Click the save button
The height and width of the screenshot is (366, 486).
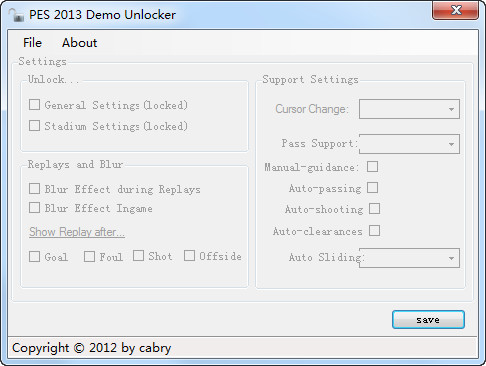(x=428, y=320)
